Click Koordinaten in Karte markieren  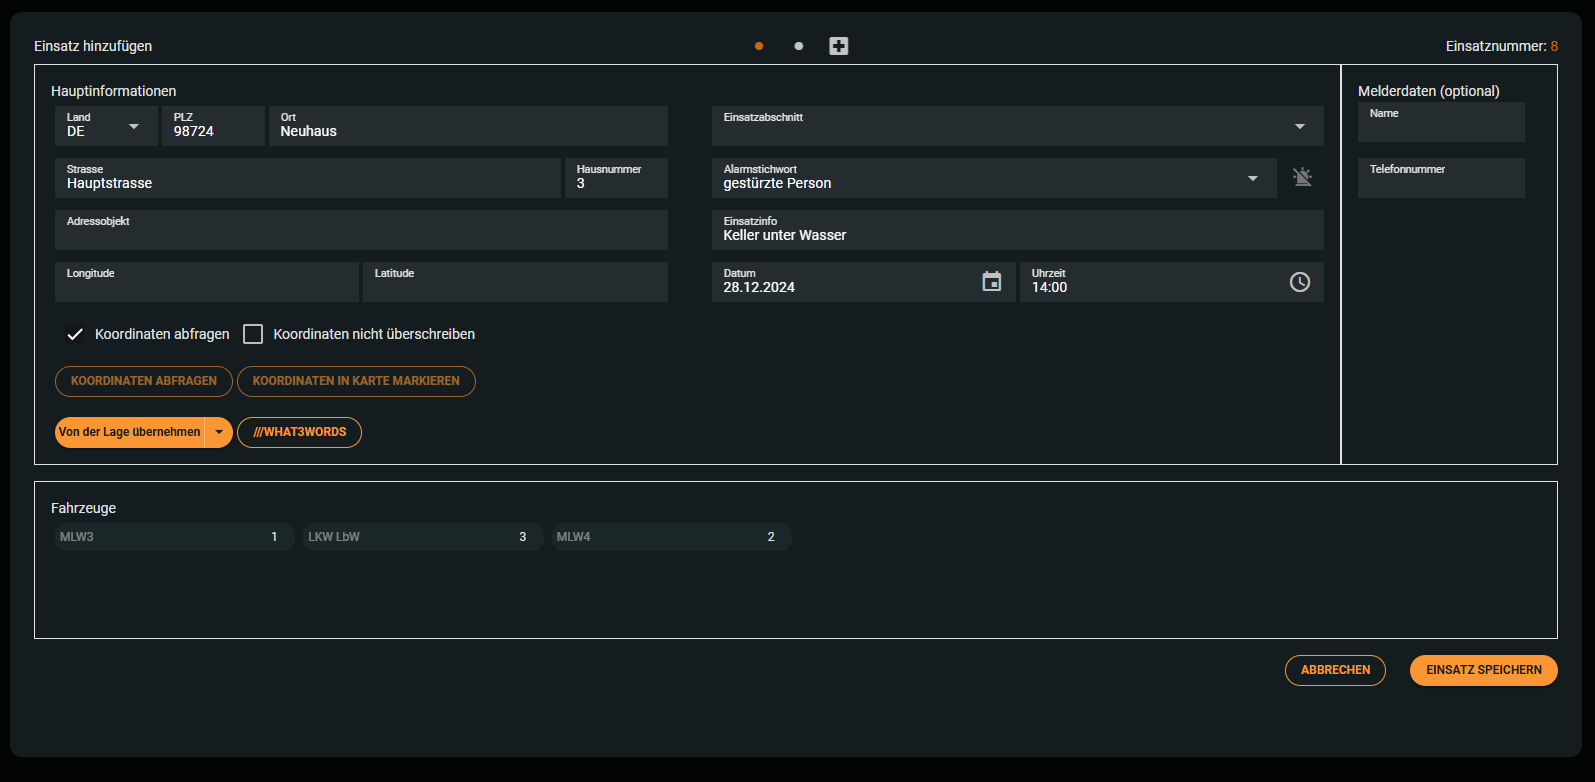(356, 381)
